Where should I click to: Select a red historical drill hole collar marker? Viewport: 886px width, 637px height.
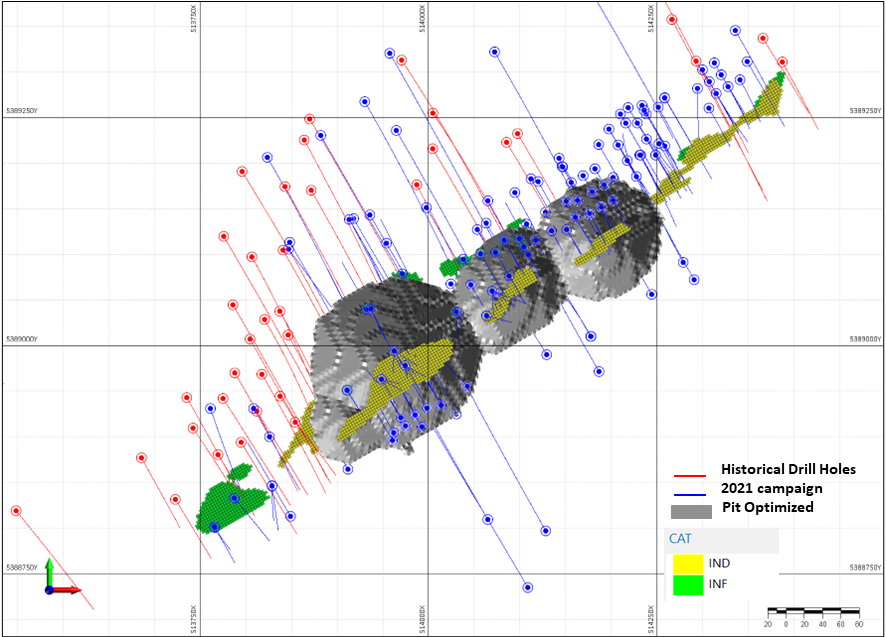coord(240,172)
